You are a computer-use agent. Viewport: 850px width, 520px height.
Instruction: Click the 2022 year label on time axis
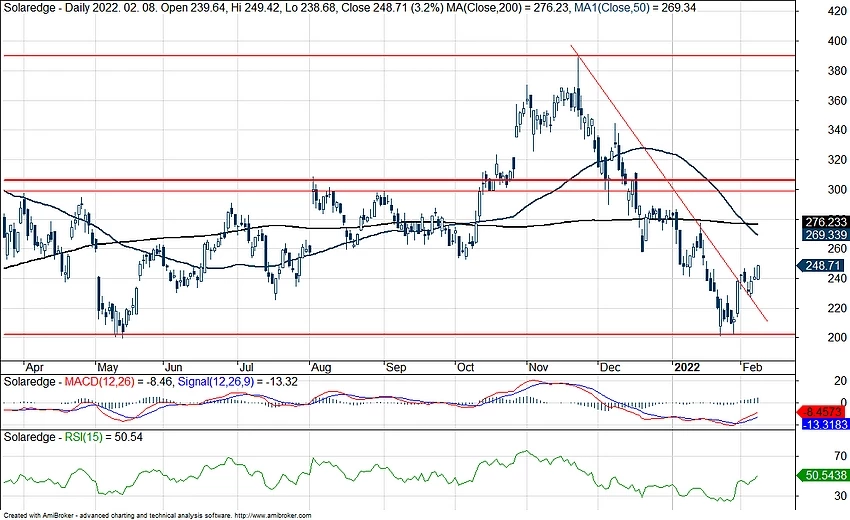(687, 368)
